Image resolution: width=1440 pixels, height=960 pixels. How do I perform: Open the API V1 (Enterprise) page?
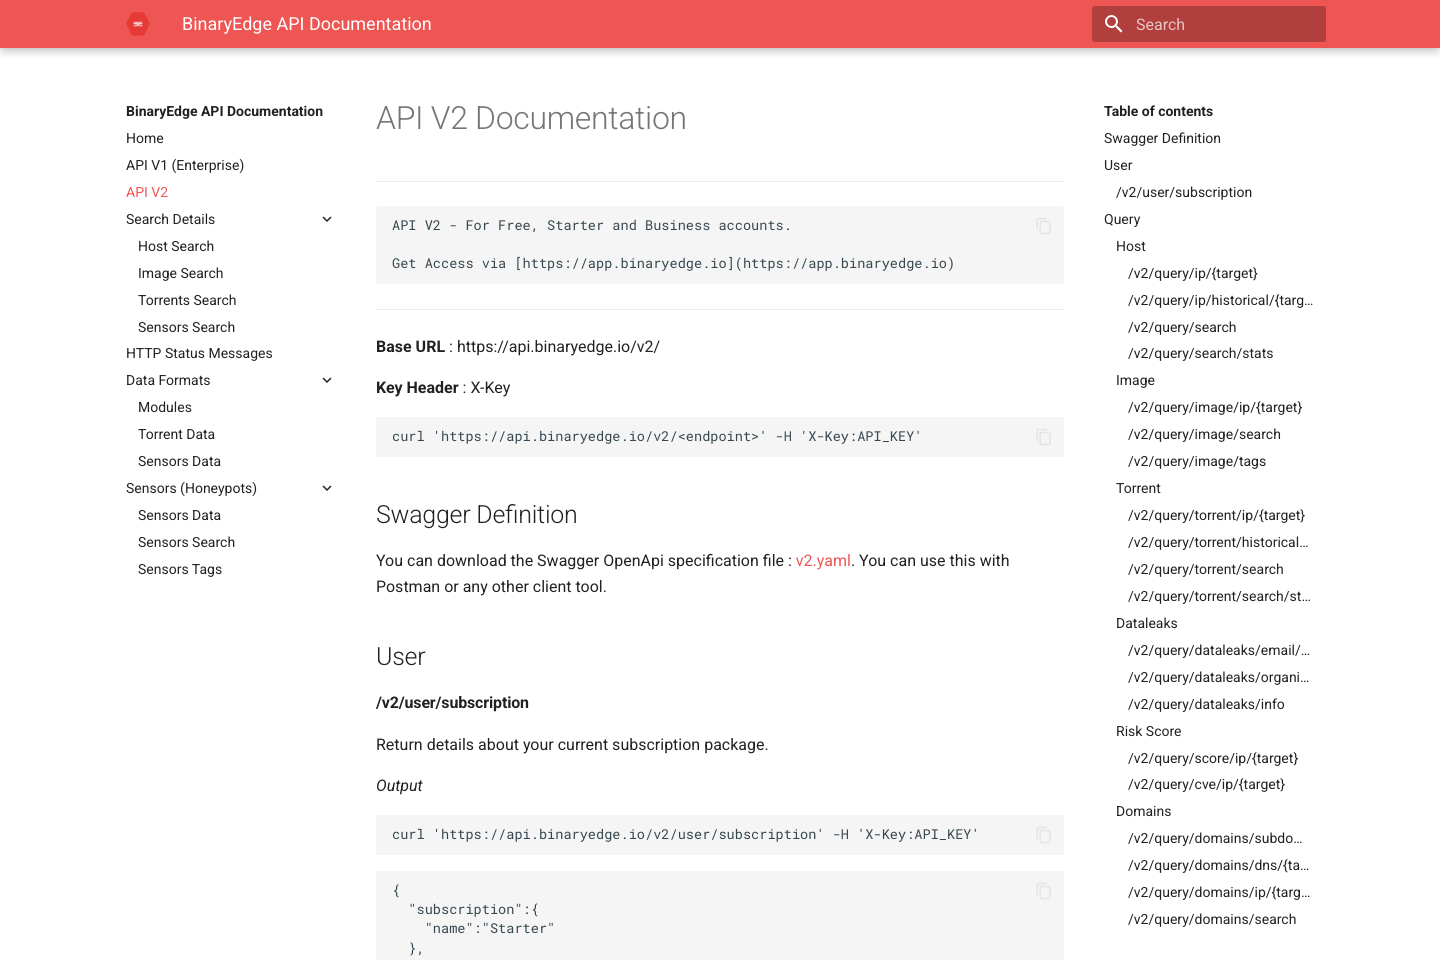pyautogui.click(x=185, y=165)
